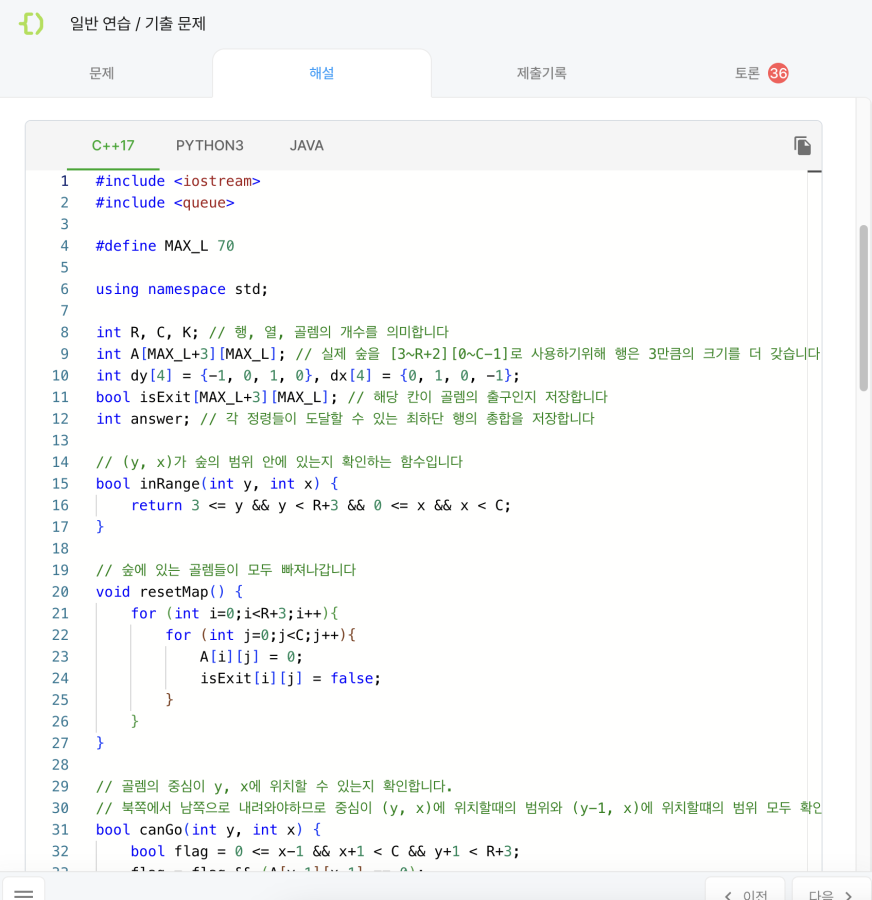Click the code editor minimap marker
872x900 pixels.
coord(814,172)
